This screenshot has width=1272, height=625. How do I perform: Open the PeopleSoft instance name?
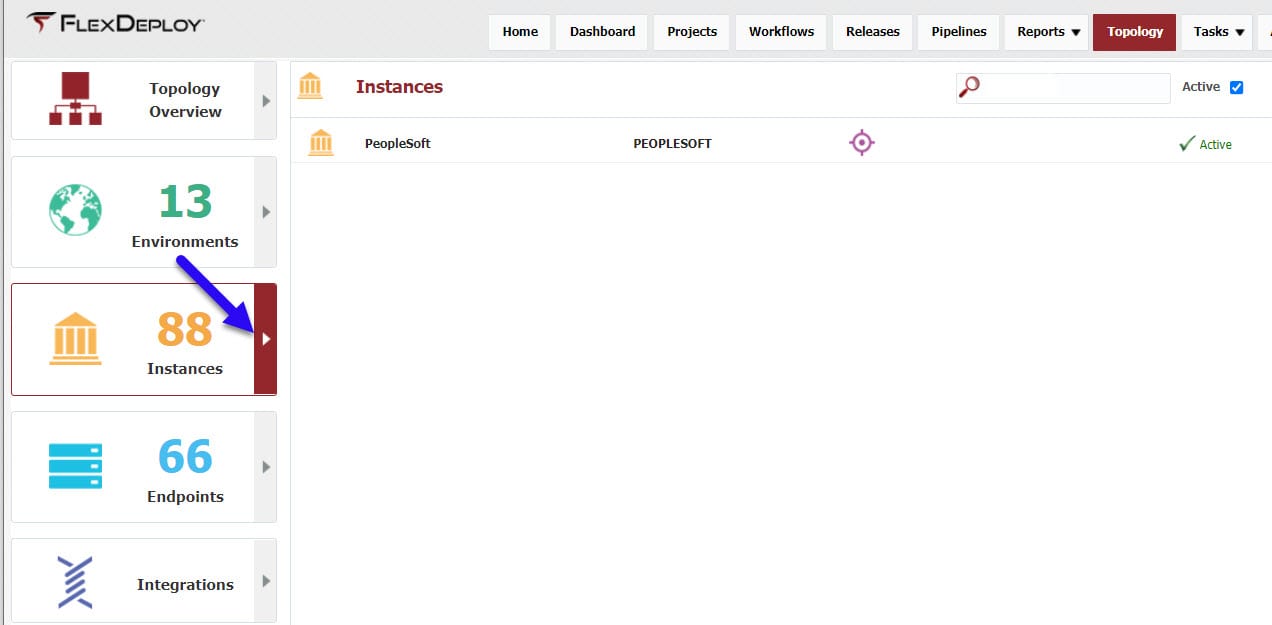pyautogui.click(x=397, y=143)
